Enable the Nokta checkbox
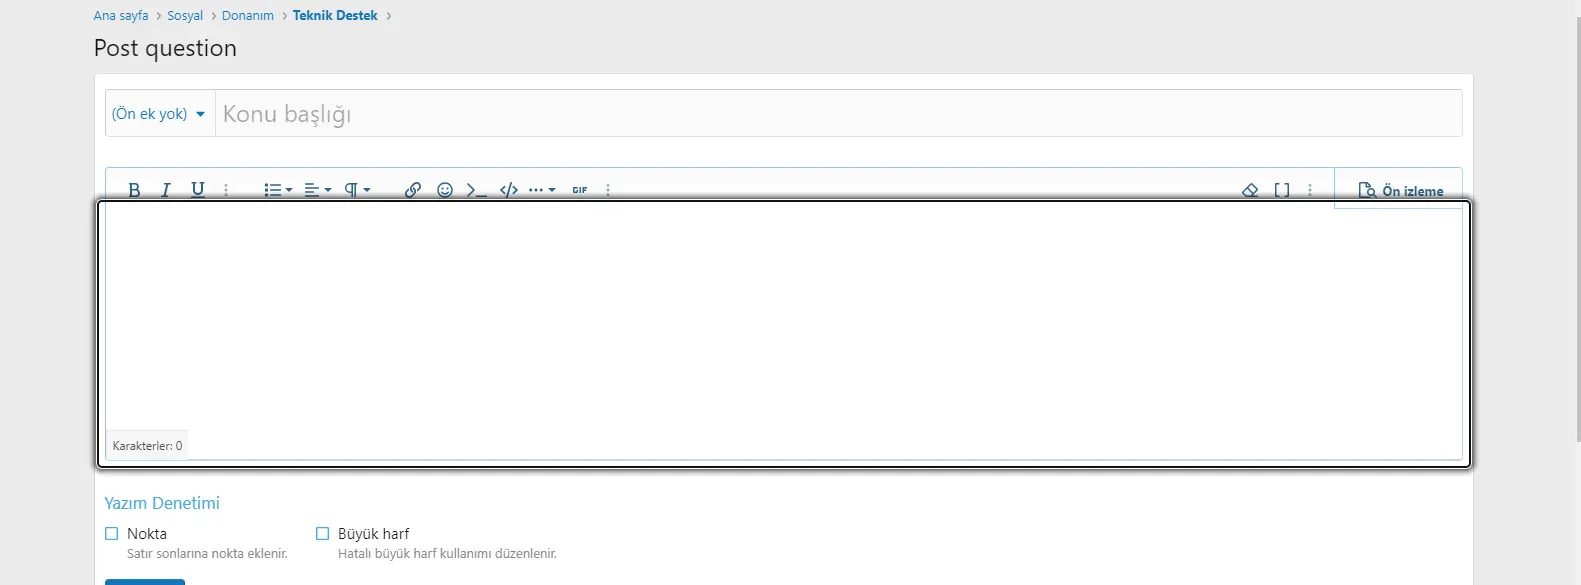Screen dimensions: 1581x585 112,534
